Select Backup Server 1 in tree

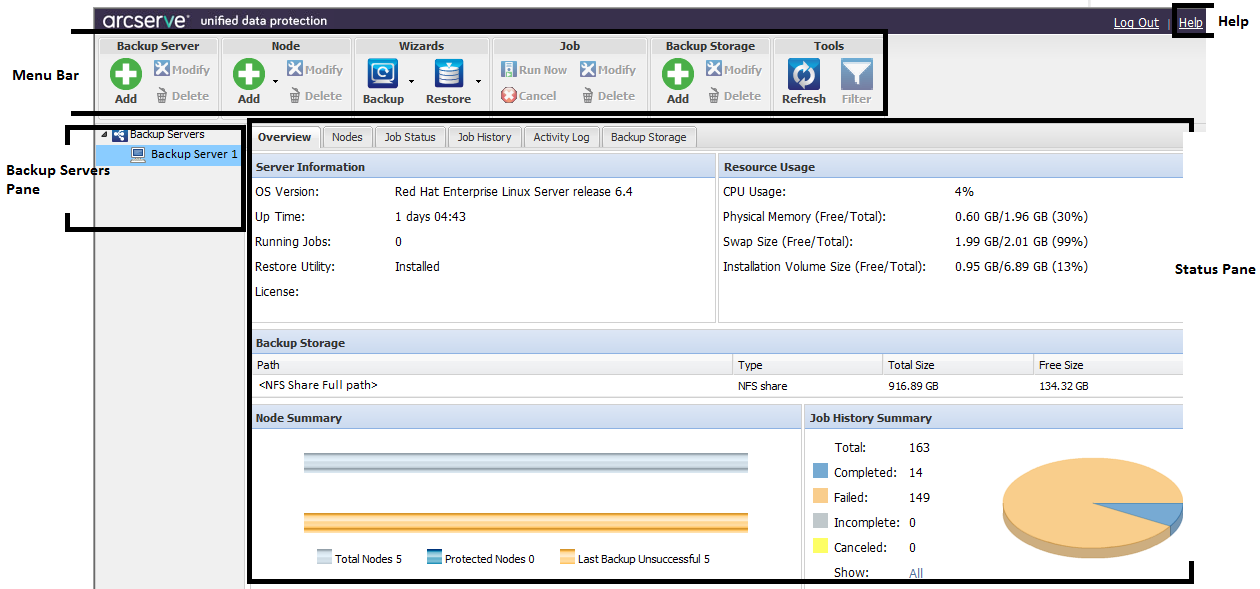point(193,154)
